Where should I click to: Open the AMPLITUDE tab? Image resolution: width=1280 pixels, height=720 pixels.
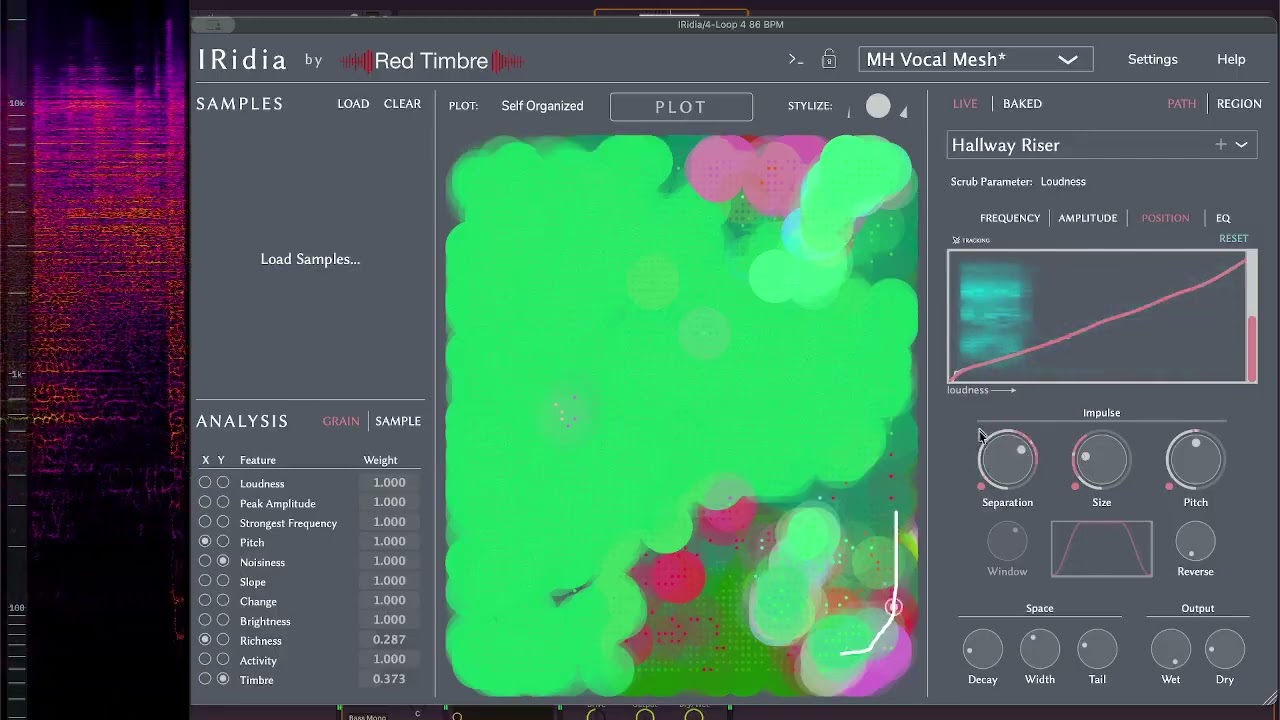coord(1088,218)
